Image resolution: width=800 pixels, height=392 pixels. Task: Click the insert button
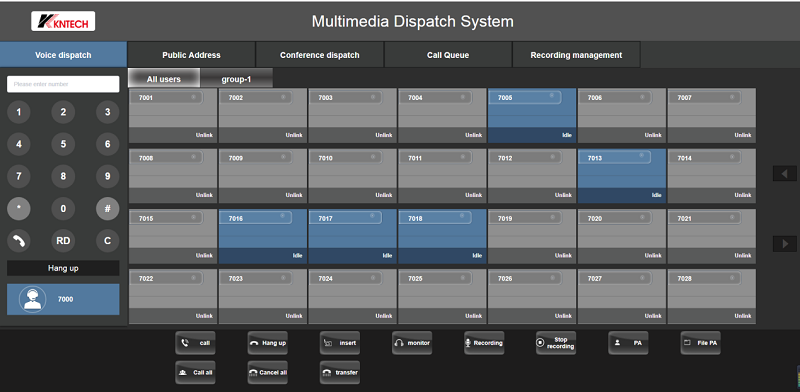[340, 343]
